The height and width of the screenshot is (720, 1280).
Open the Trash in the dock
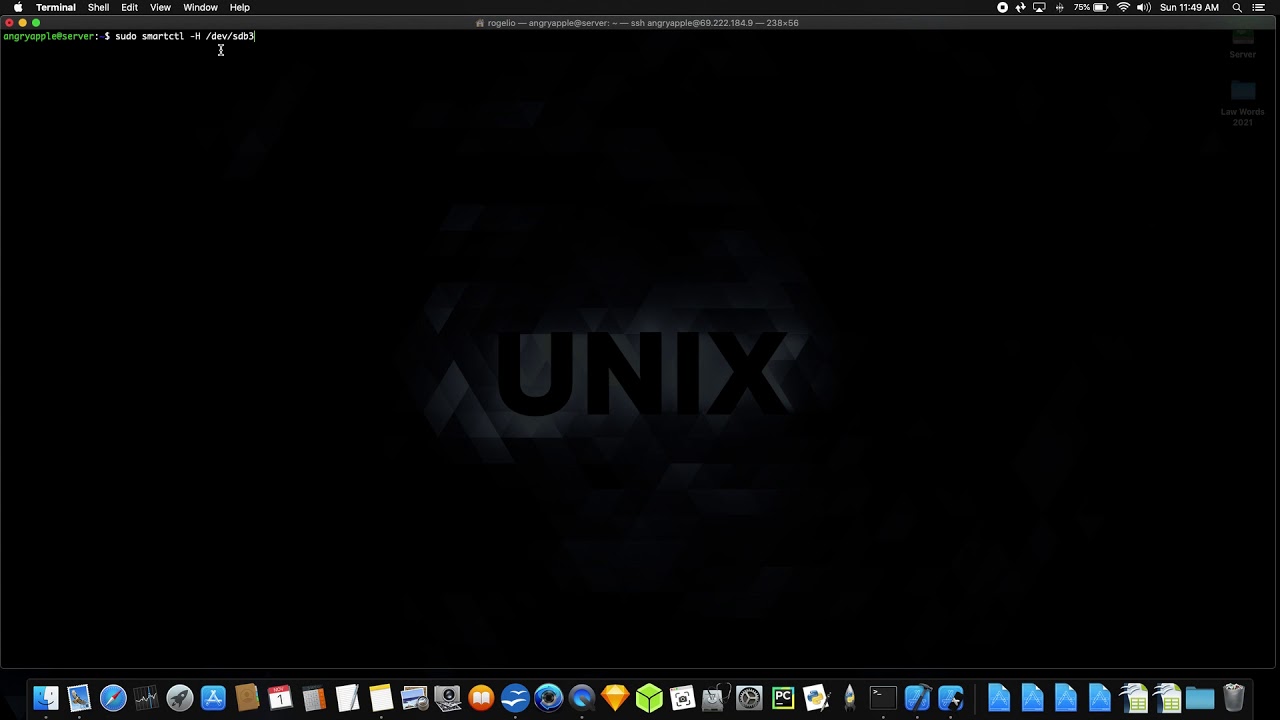tap(1234, 697)
